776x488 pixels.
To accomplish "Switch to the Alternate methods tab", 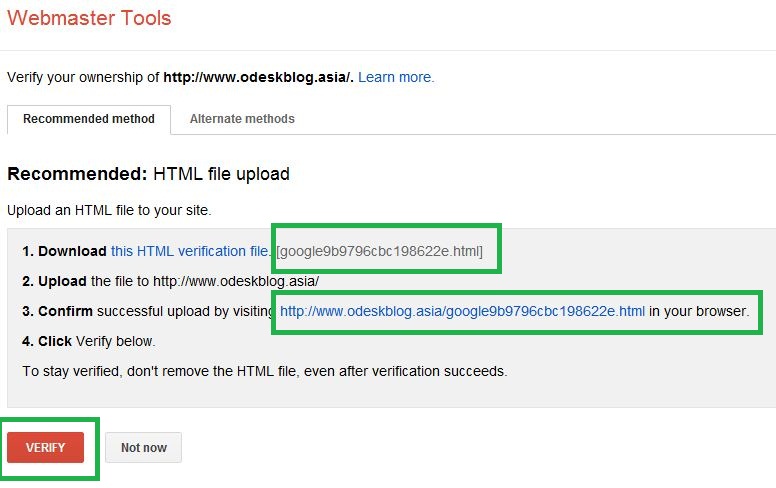I will (x=242, y=119).
